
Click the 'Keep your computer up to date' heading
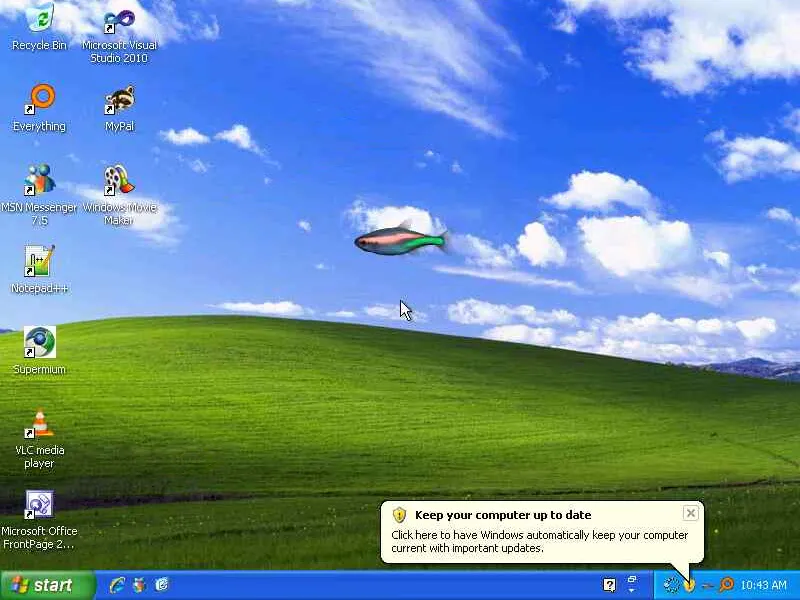(x=503, y=515)
